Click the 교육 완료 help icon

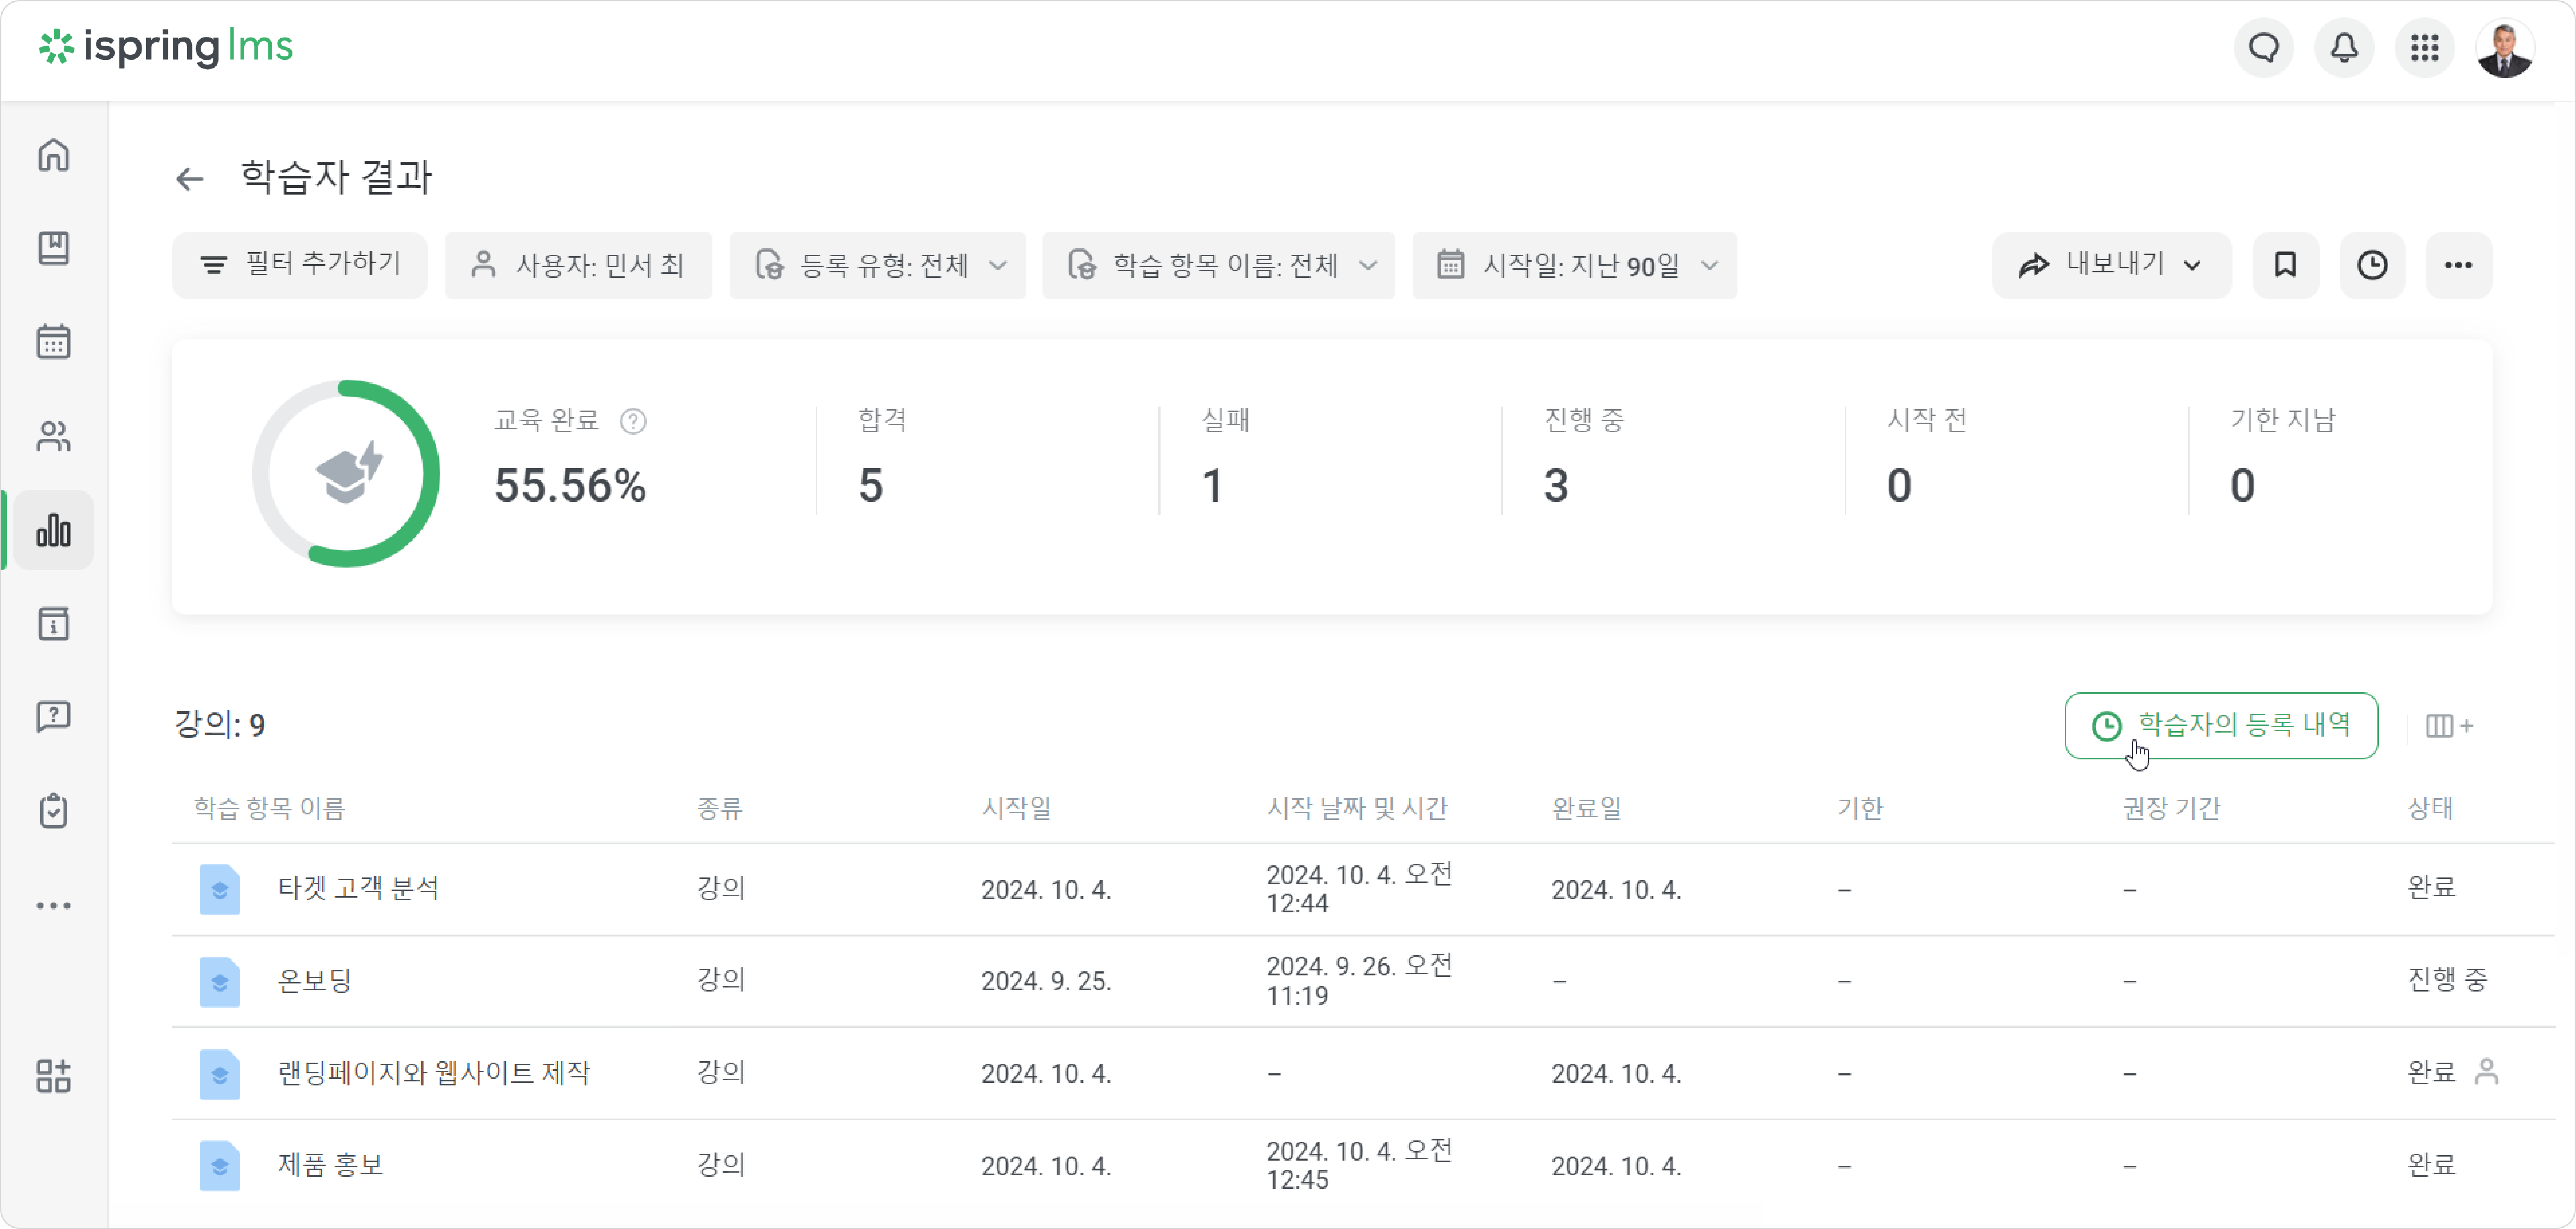(633, 421)
